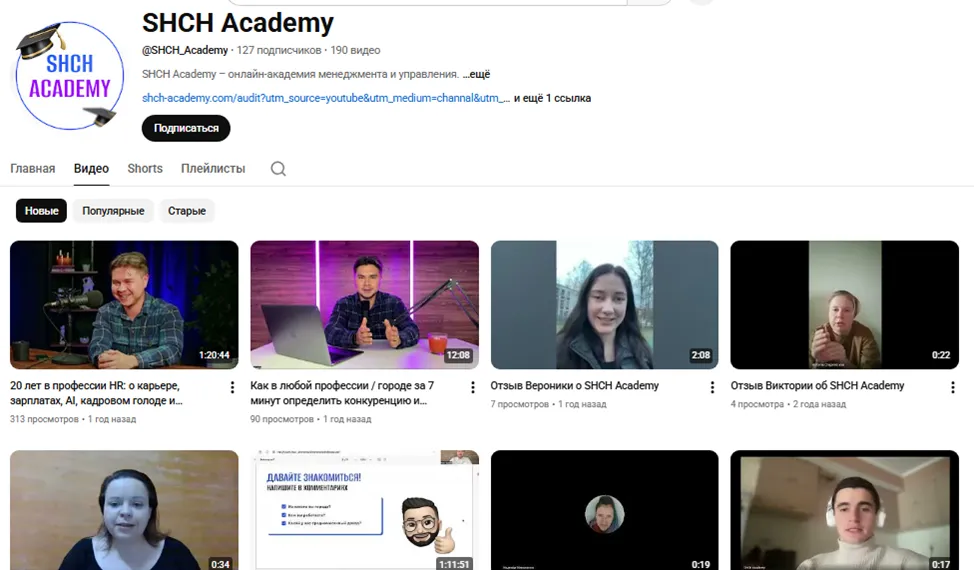Open options menu for 'Отзыв Виктории' video
The width and height of the screenshot is (974, 570).
[952, 387]
